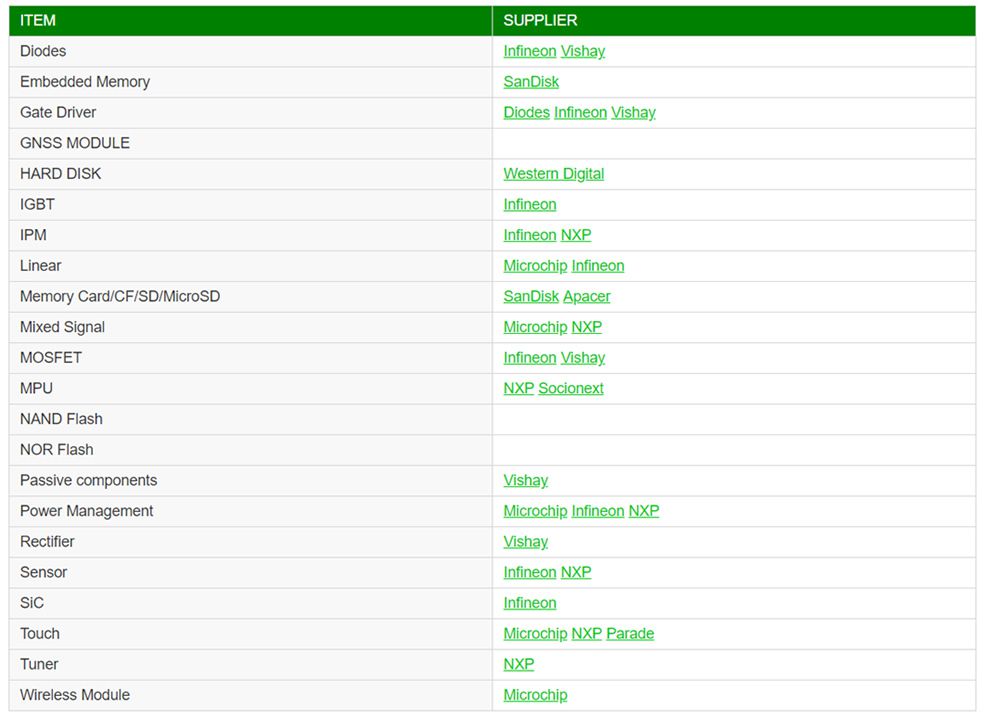Open SanDisk link for Embedded Memory

click(x=531, y=82)
